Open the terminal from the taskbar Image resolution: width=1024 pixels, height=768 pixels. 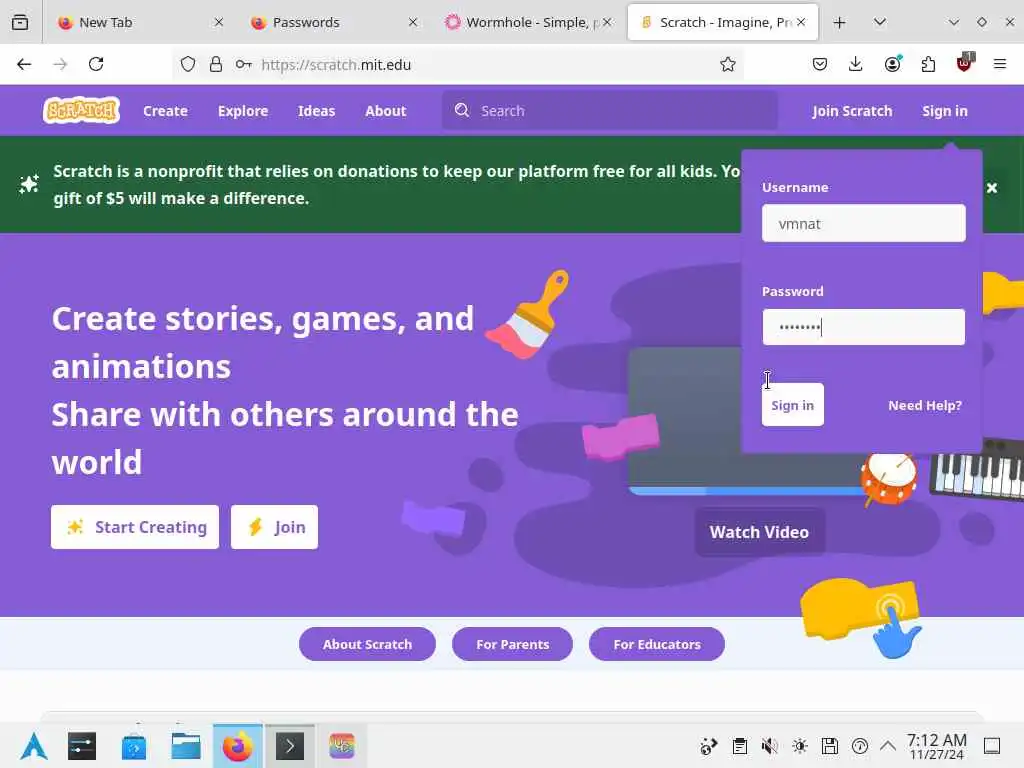pos(290,746)
